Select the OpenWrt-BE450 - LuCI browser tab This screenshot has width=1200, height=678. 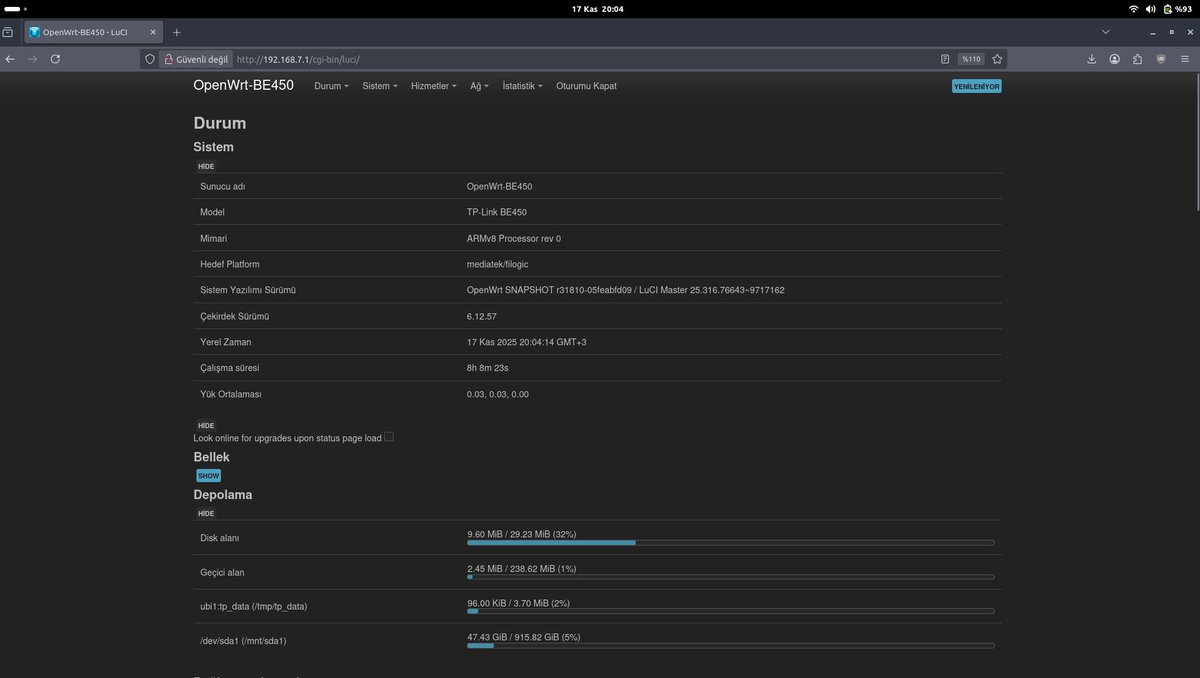(92, 32)
